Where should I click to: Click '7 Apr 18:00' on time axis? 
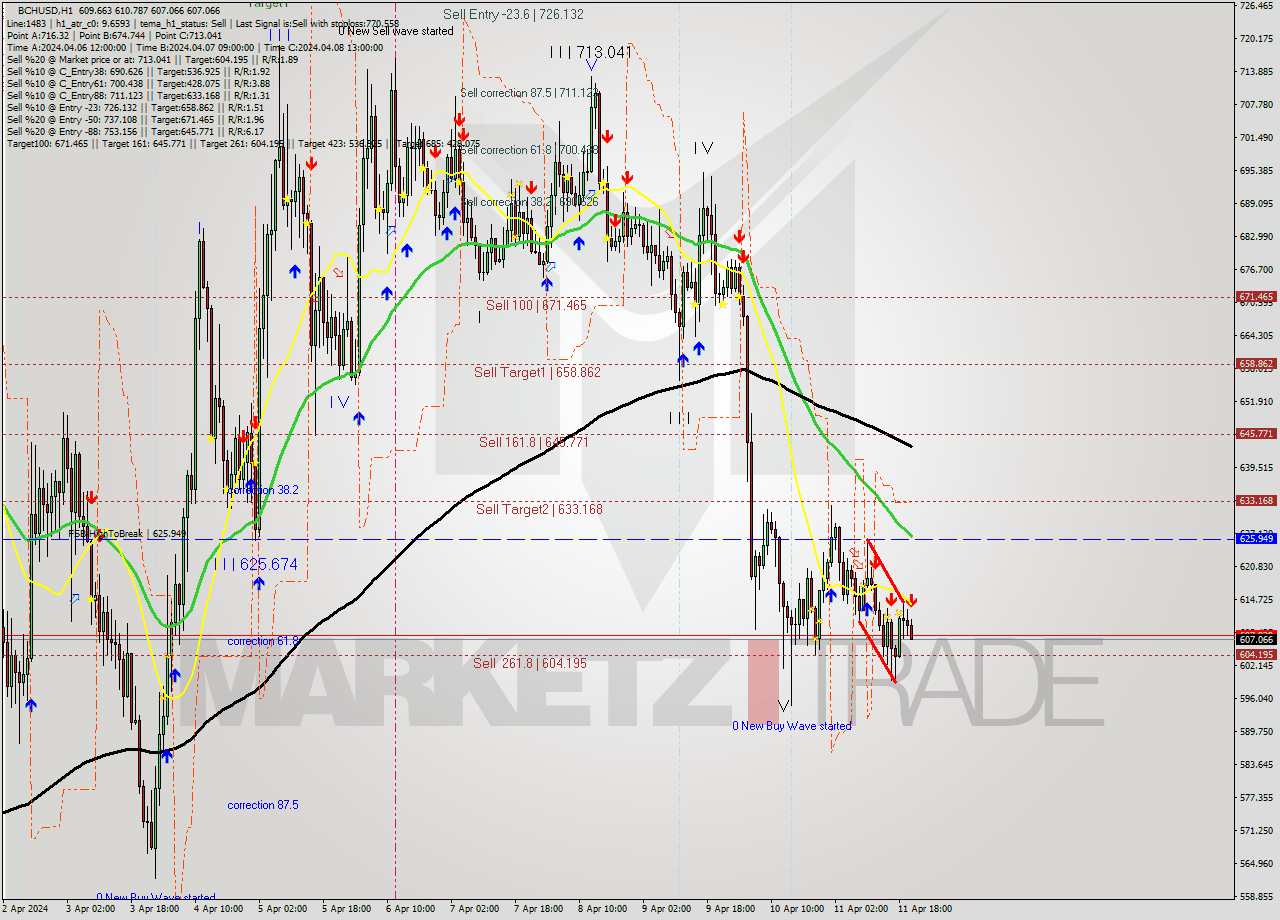(x=538, y=909)
